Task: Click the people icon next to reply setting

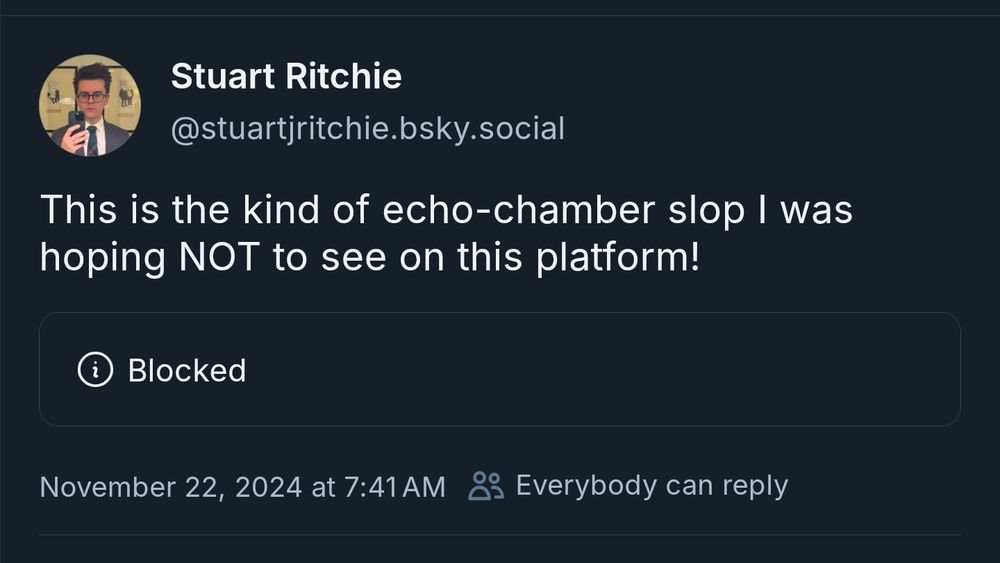Action: [486, 486]
